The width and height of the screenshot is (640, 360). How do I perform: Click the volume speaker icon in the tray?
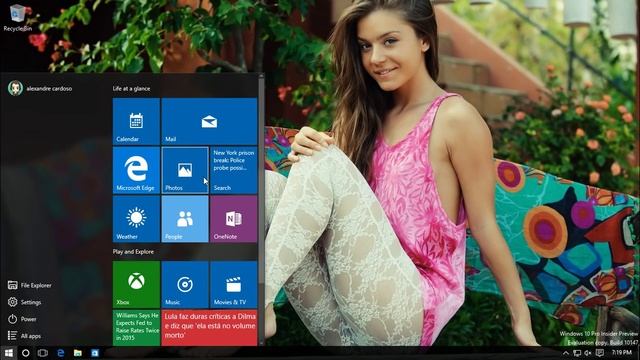(x=588, y=353)
